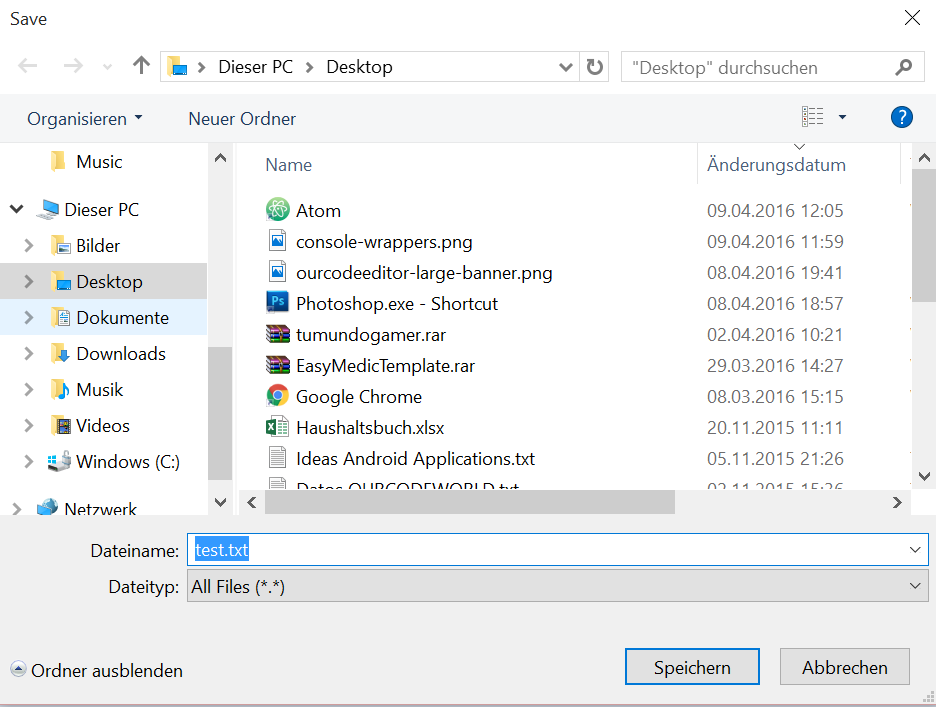This screenshot has width=936, height=707.
Task: Sort by the Name column header
Action: tap(288, 165)
